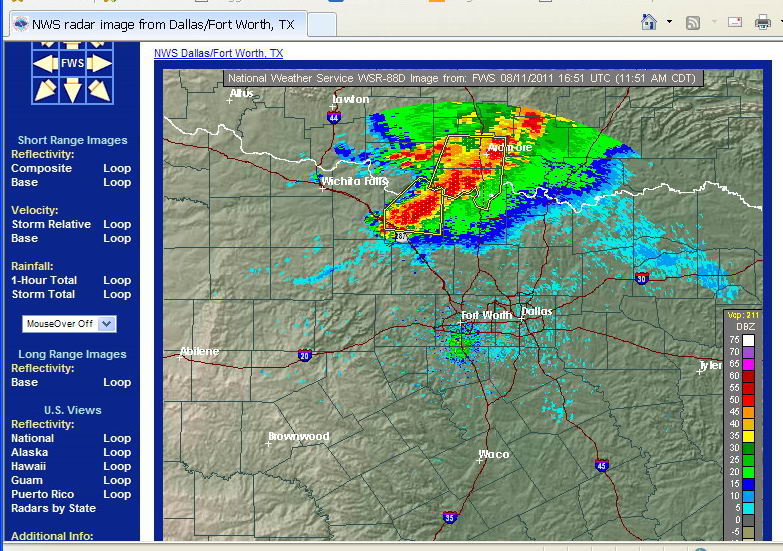Open Loop for long range Base reflectivity

point(117,382)
